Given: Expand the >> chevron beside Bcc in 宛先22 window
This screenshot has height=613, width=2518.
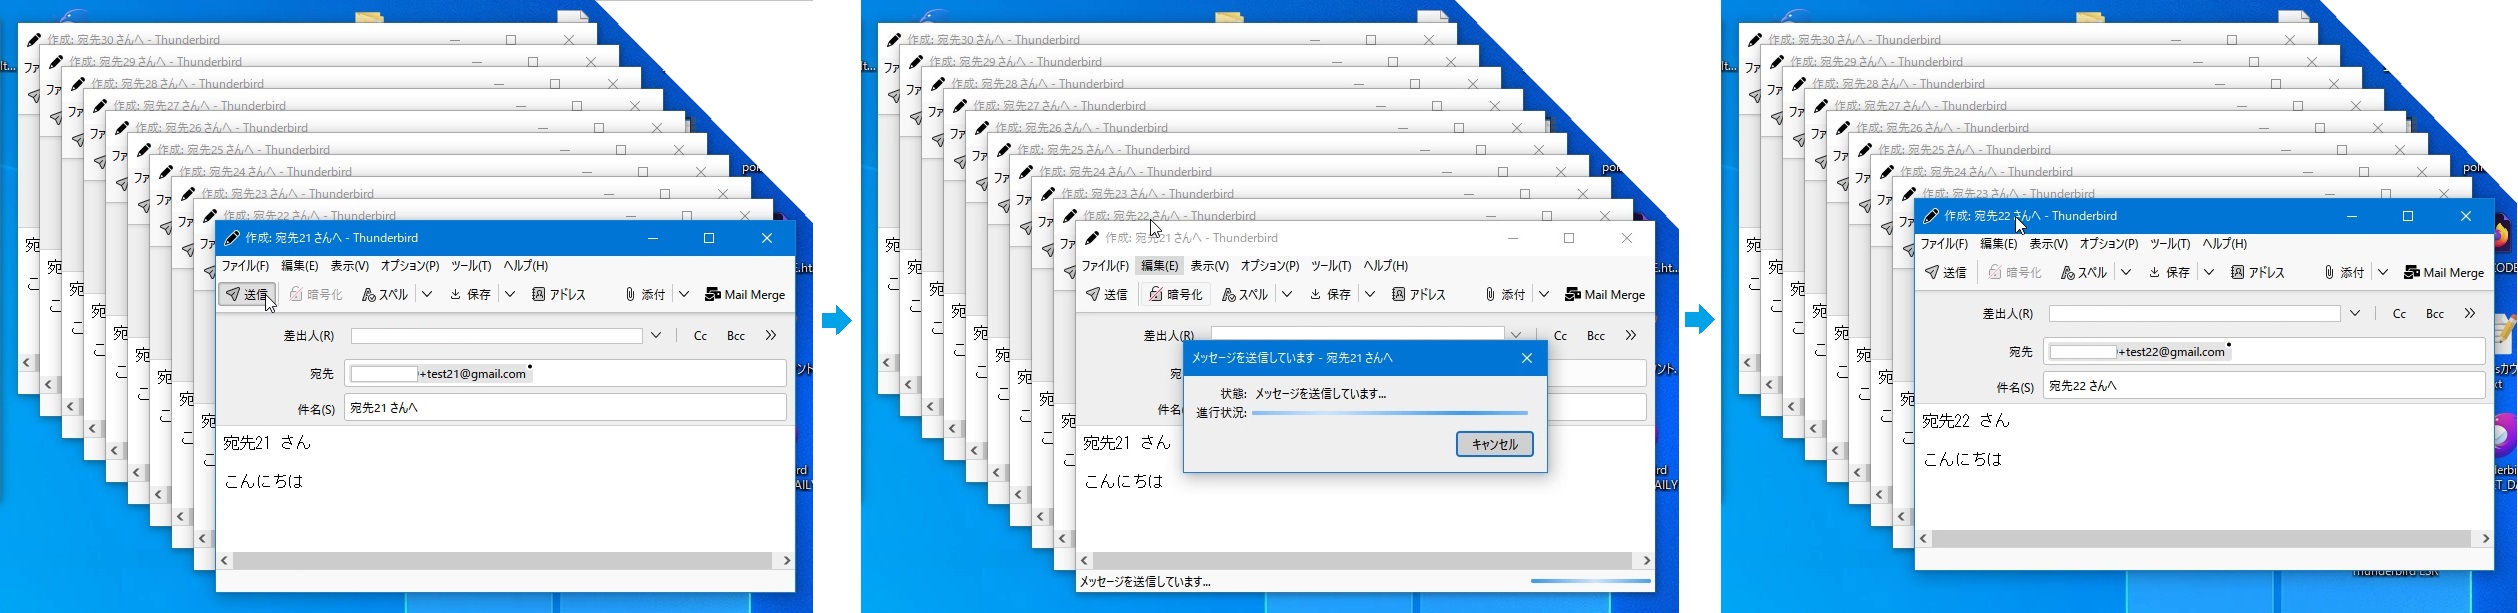Looking at the screenshot, I should pyautogui.click(x=2469, y=314).
